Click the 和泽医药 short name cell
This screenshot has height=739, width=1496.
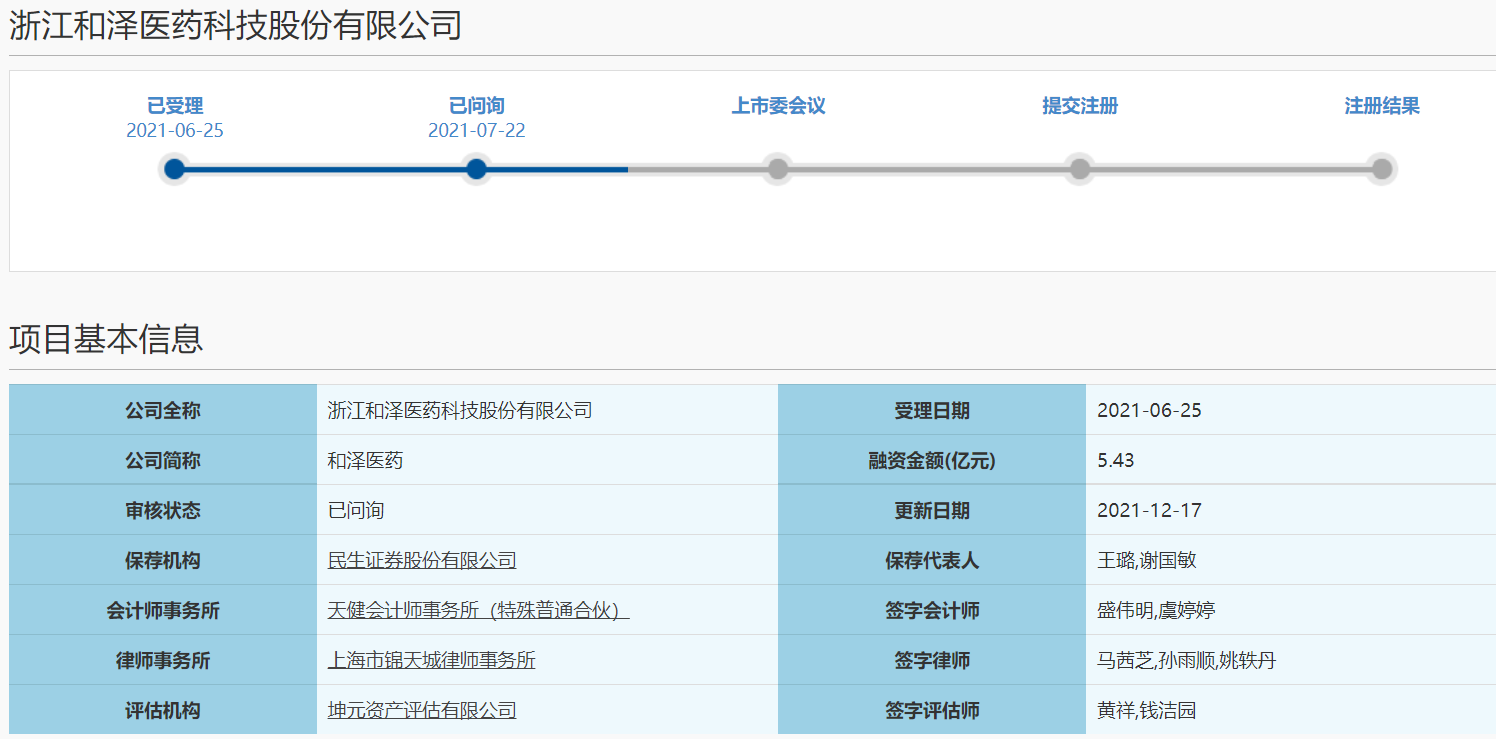[547, 460]
